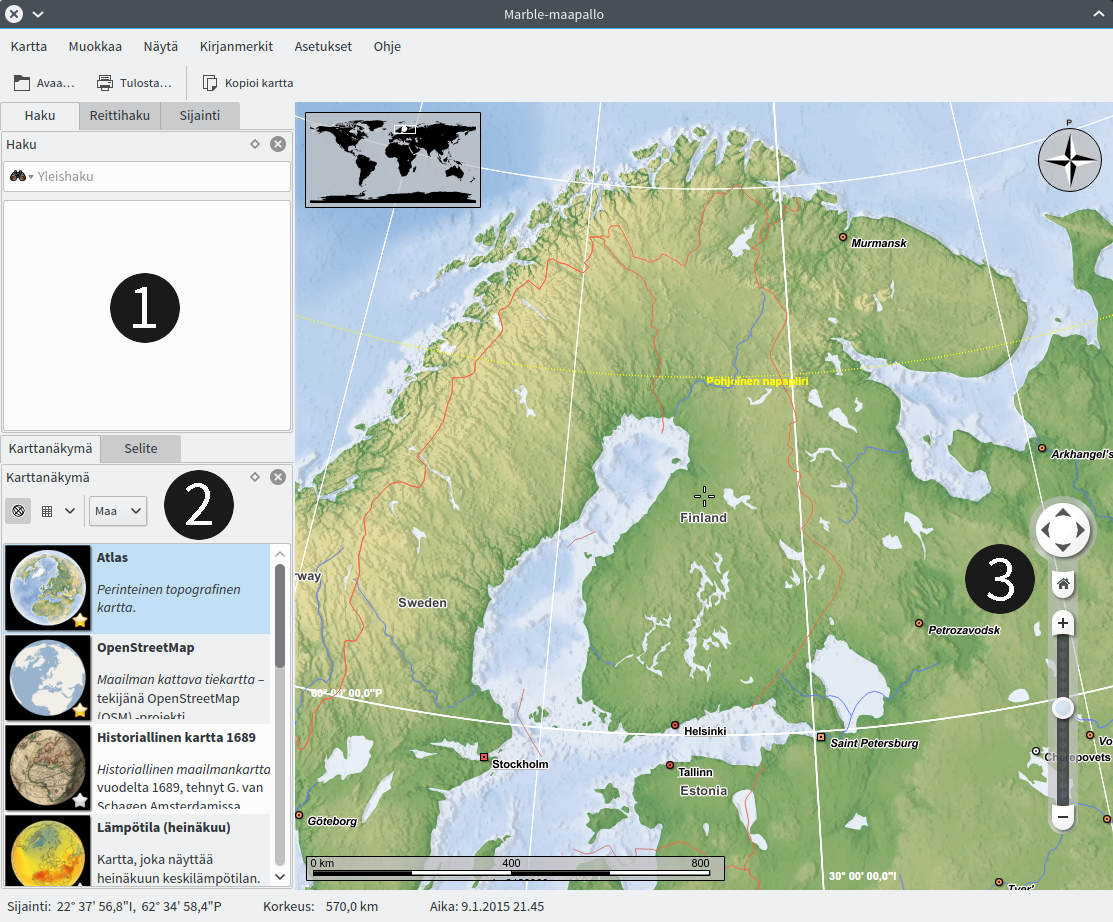Toggle favorite star on OpenStreetMap theme
The width and height of the screenshot is (1113, 922).
click(x=80, y=710)
